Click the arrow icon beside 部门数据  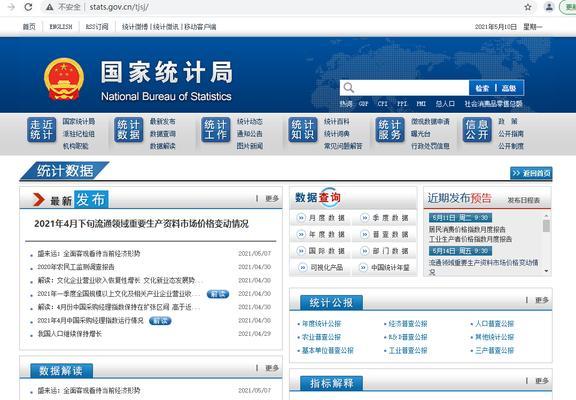[364, 251]
